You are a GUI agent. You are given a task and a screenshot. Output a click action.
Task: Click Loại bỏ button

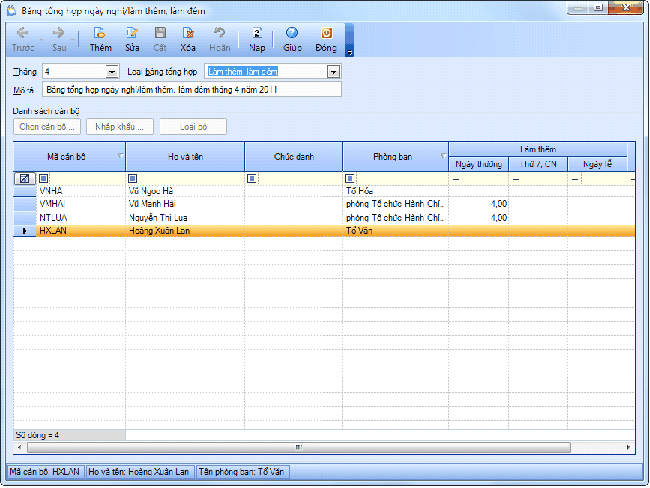tap(193, 127)
